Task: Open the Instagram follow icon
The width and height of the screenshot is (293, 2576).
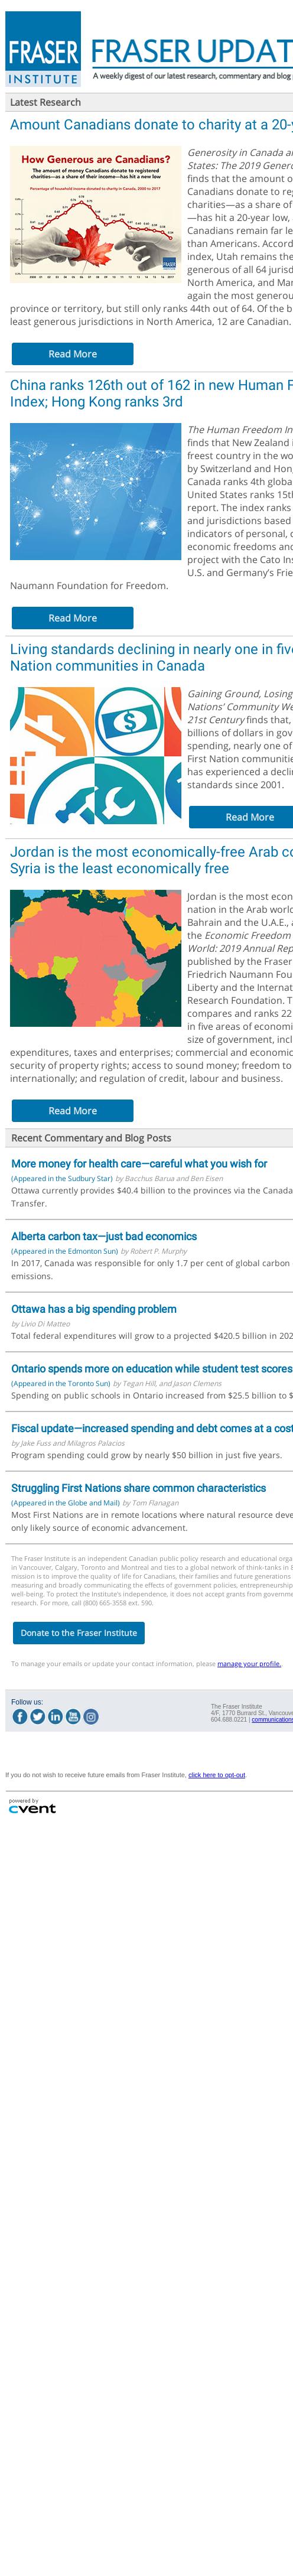Action: click(91, 1716)
